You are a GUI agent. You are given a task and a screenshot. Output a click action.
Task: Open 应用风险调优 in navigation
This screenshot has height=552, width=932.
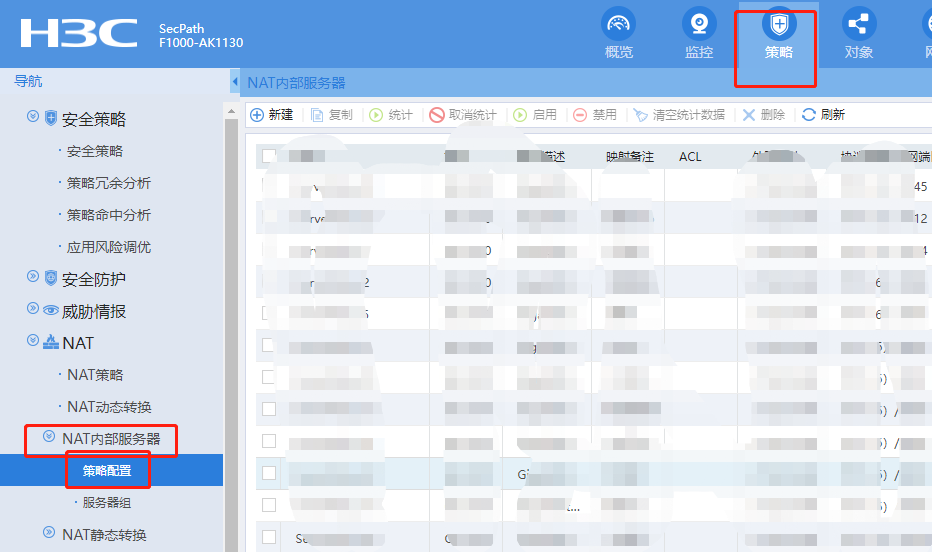tap(109, 247)
